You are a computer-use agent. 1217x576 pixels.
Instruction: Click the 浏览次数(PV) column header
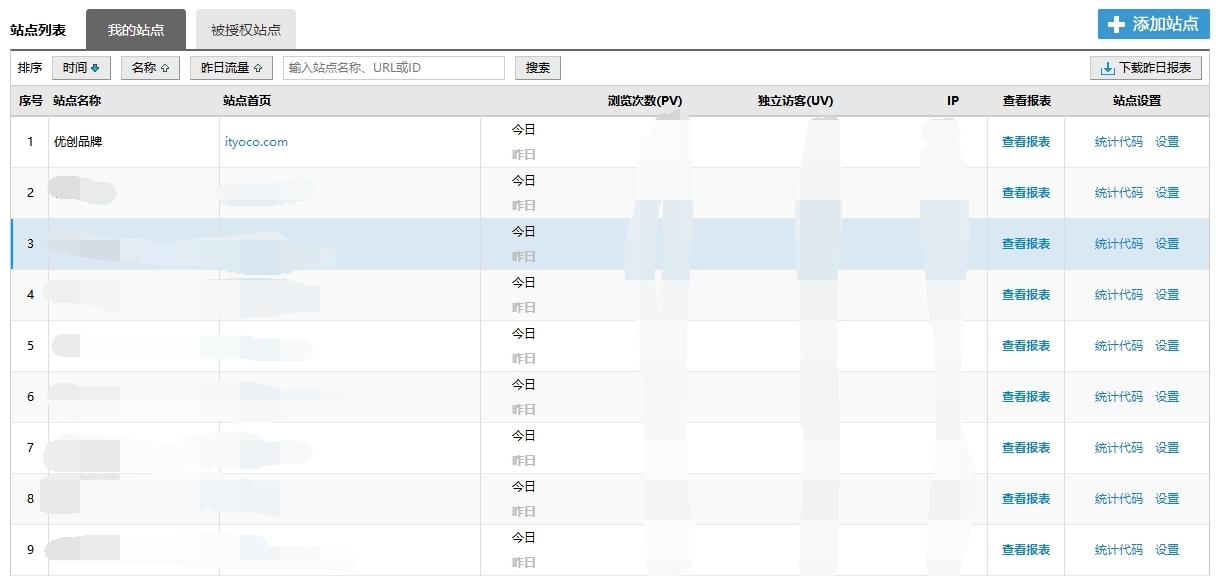tap(645, 101)
